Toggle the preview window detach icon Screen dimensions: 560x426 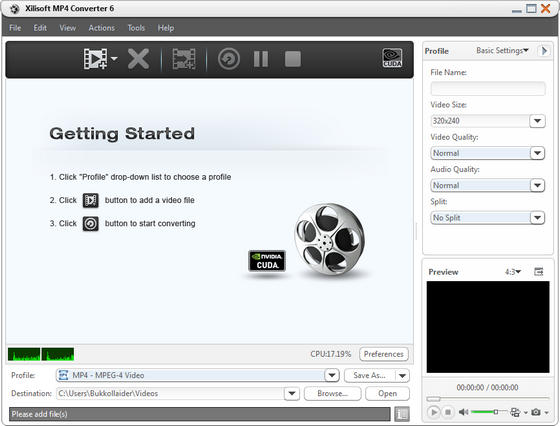coord(539,272)
